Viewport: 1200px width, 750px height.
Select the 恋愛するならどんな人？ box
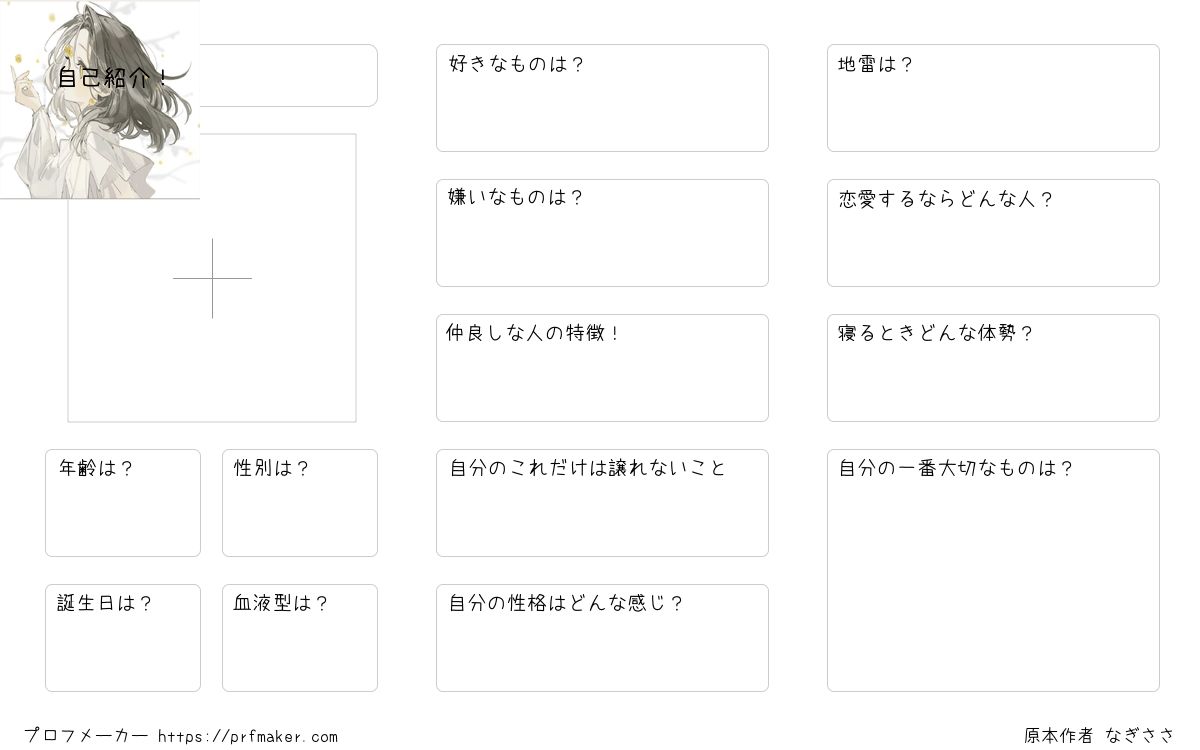(993, 233)
